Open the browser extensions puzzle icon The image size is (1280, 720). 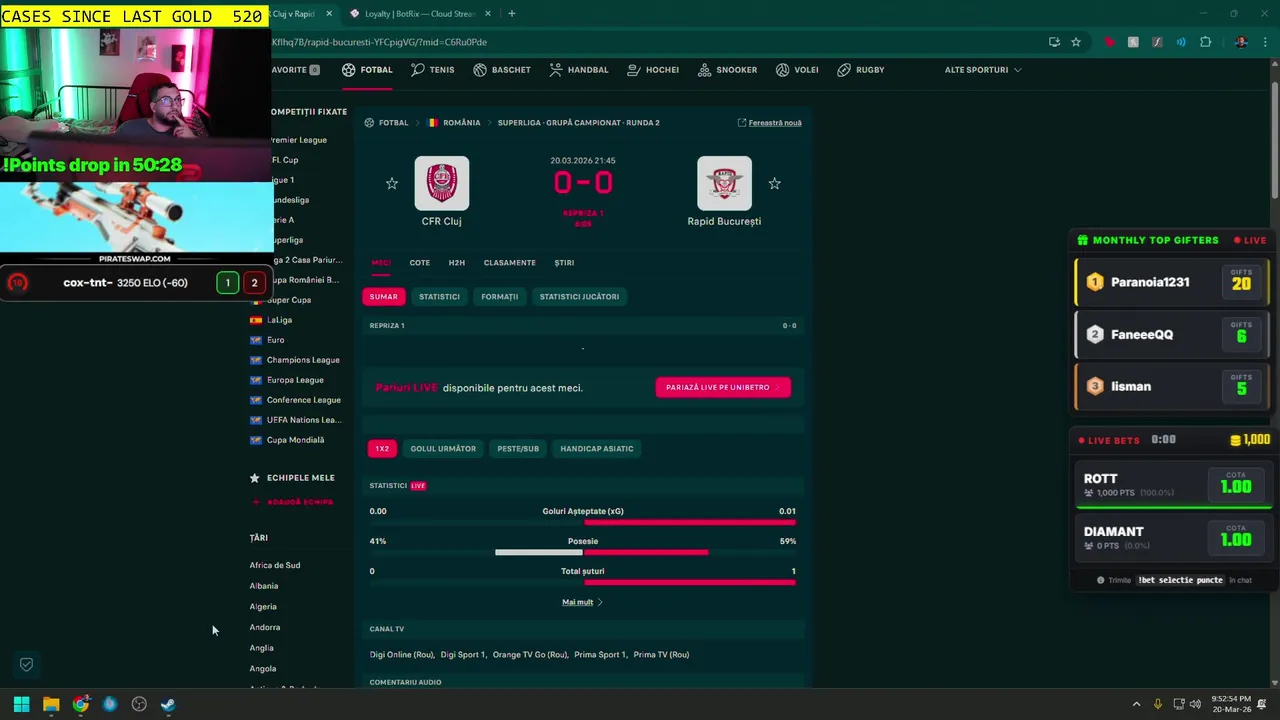(x=1205, y=42)
